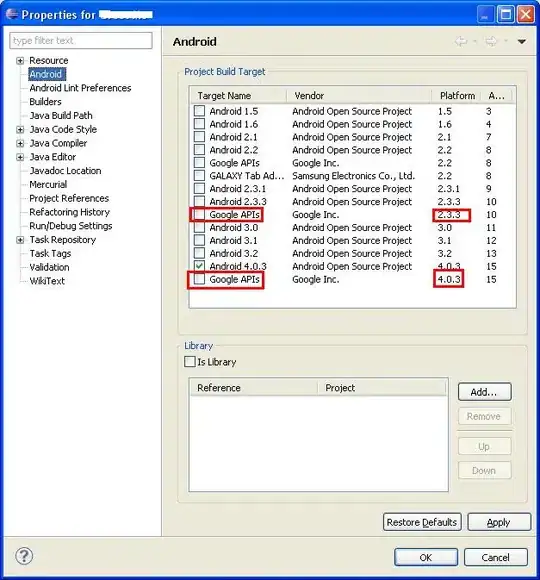This screenshot has width=540, height=580.
Task: Check Google APIs platform 2.3.3 checkbox
Action: (x=199, y=214)
